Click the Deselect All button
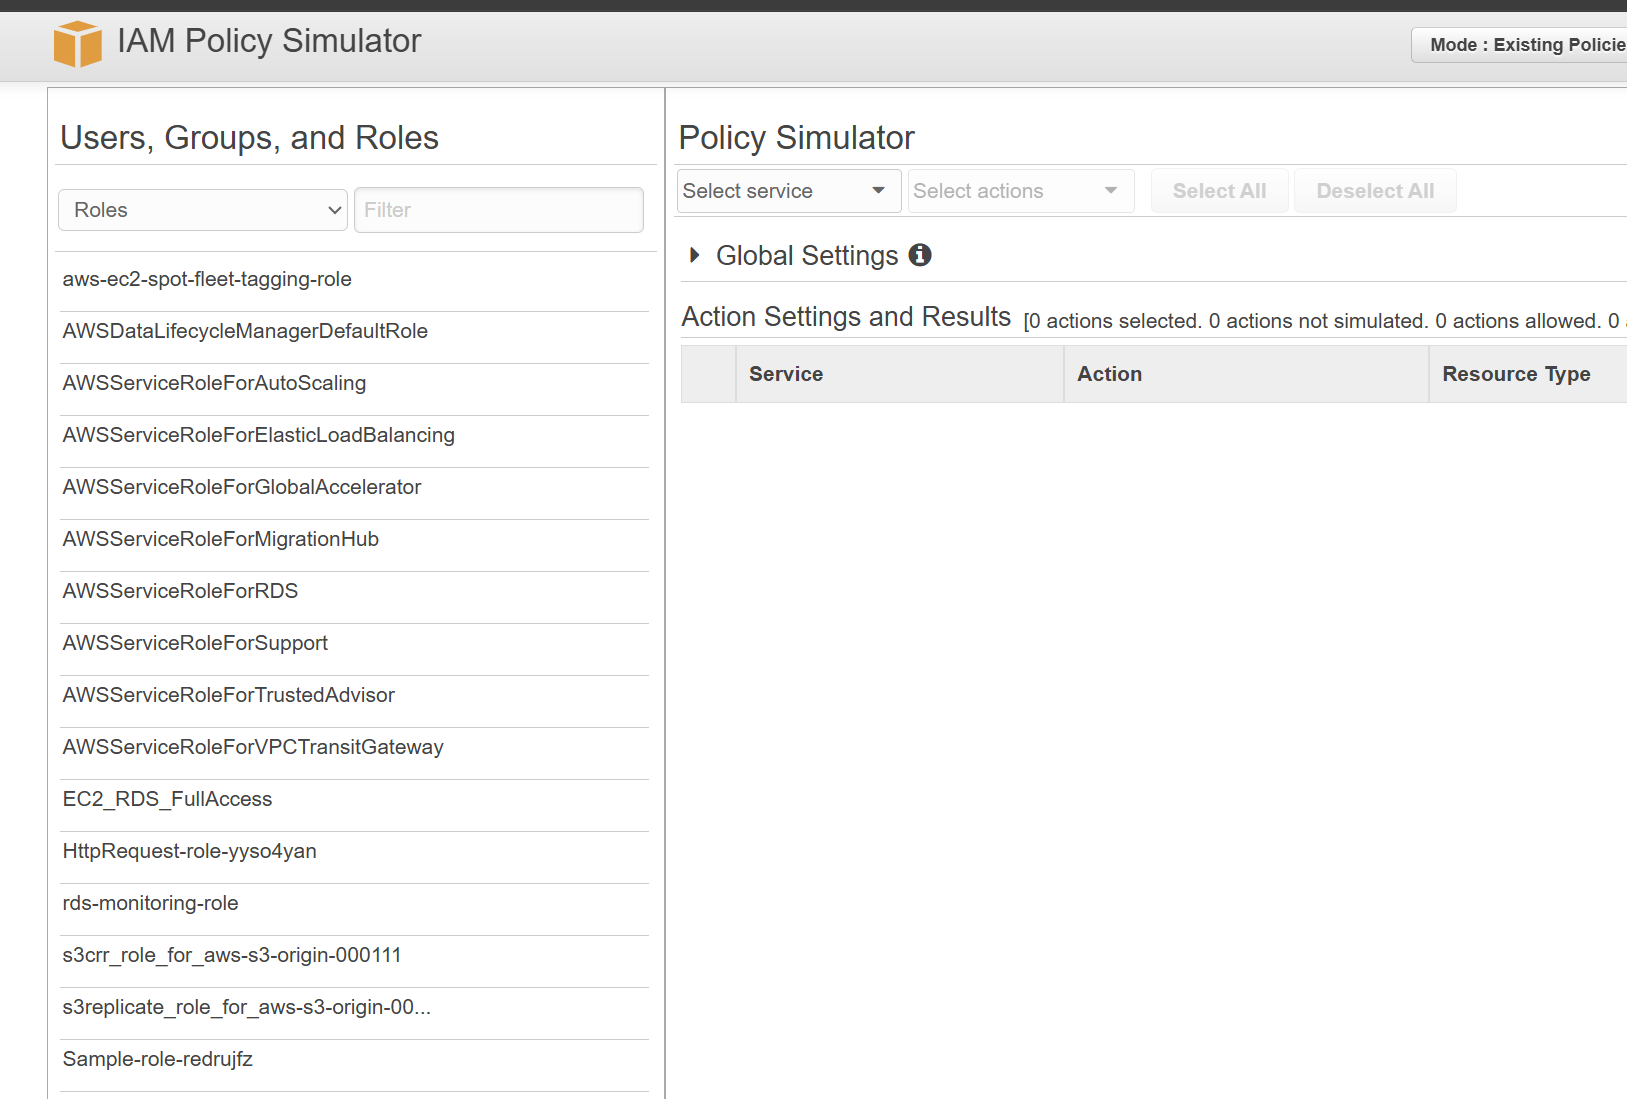The image size is (1627, 1099). (1374, 191)
